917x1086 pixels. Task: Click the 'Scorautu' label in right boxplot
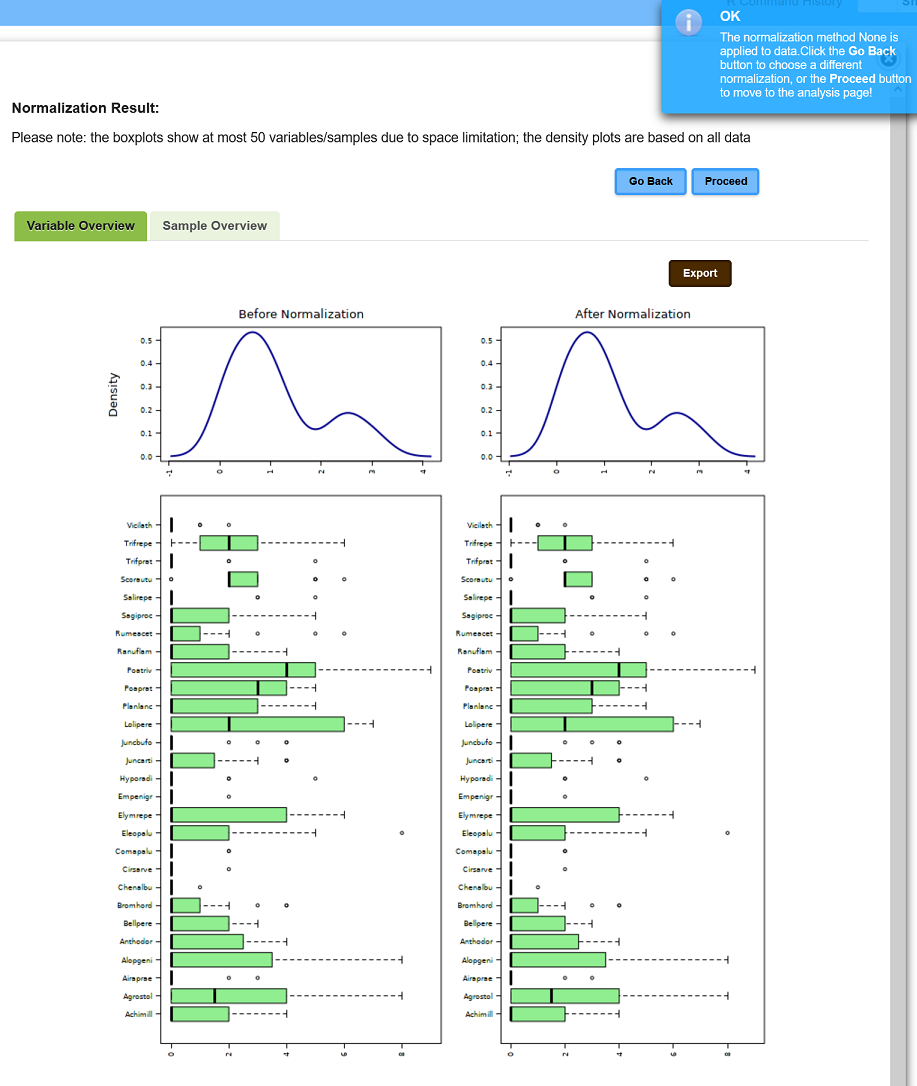(x=477, y=579)
